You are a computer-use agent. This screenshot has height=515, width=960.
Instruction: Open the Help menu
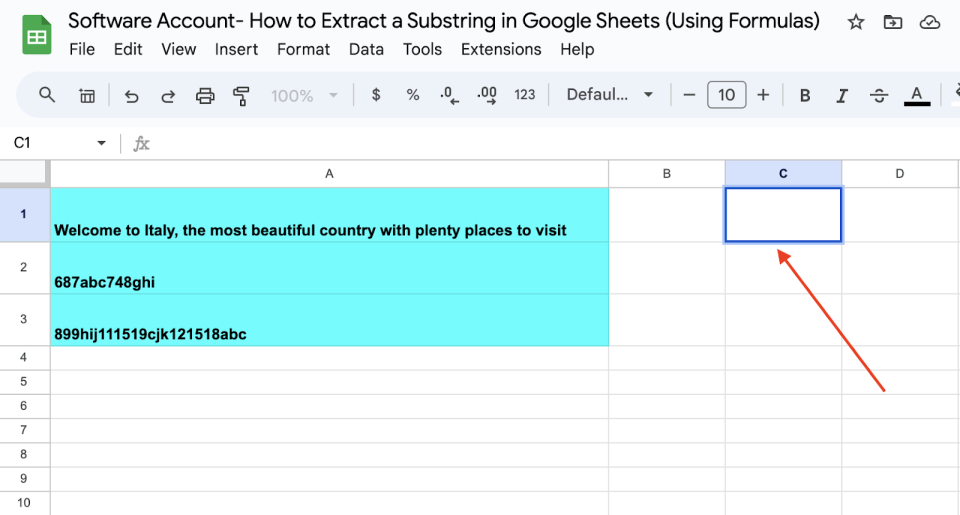tap(577, 49)
